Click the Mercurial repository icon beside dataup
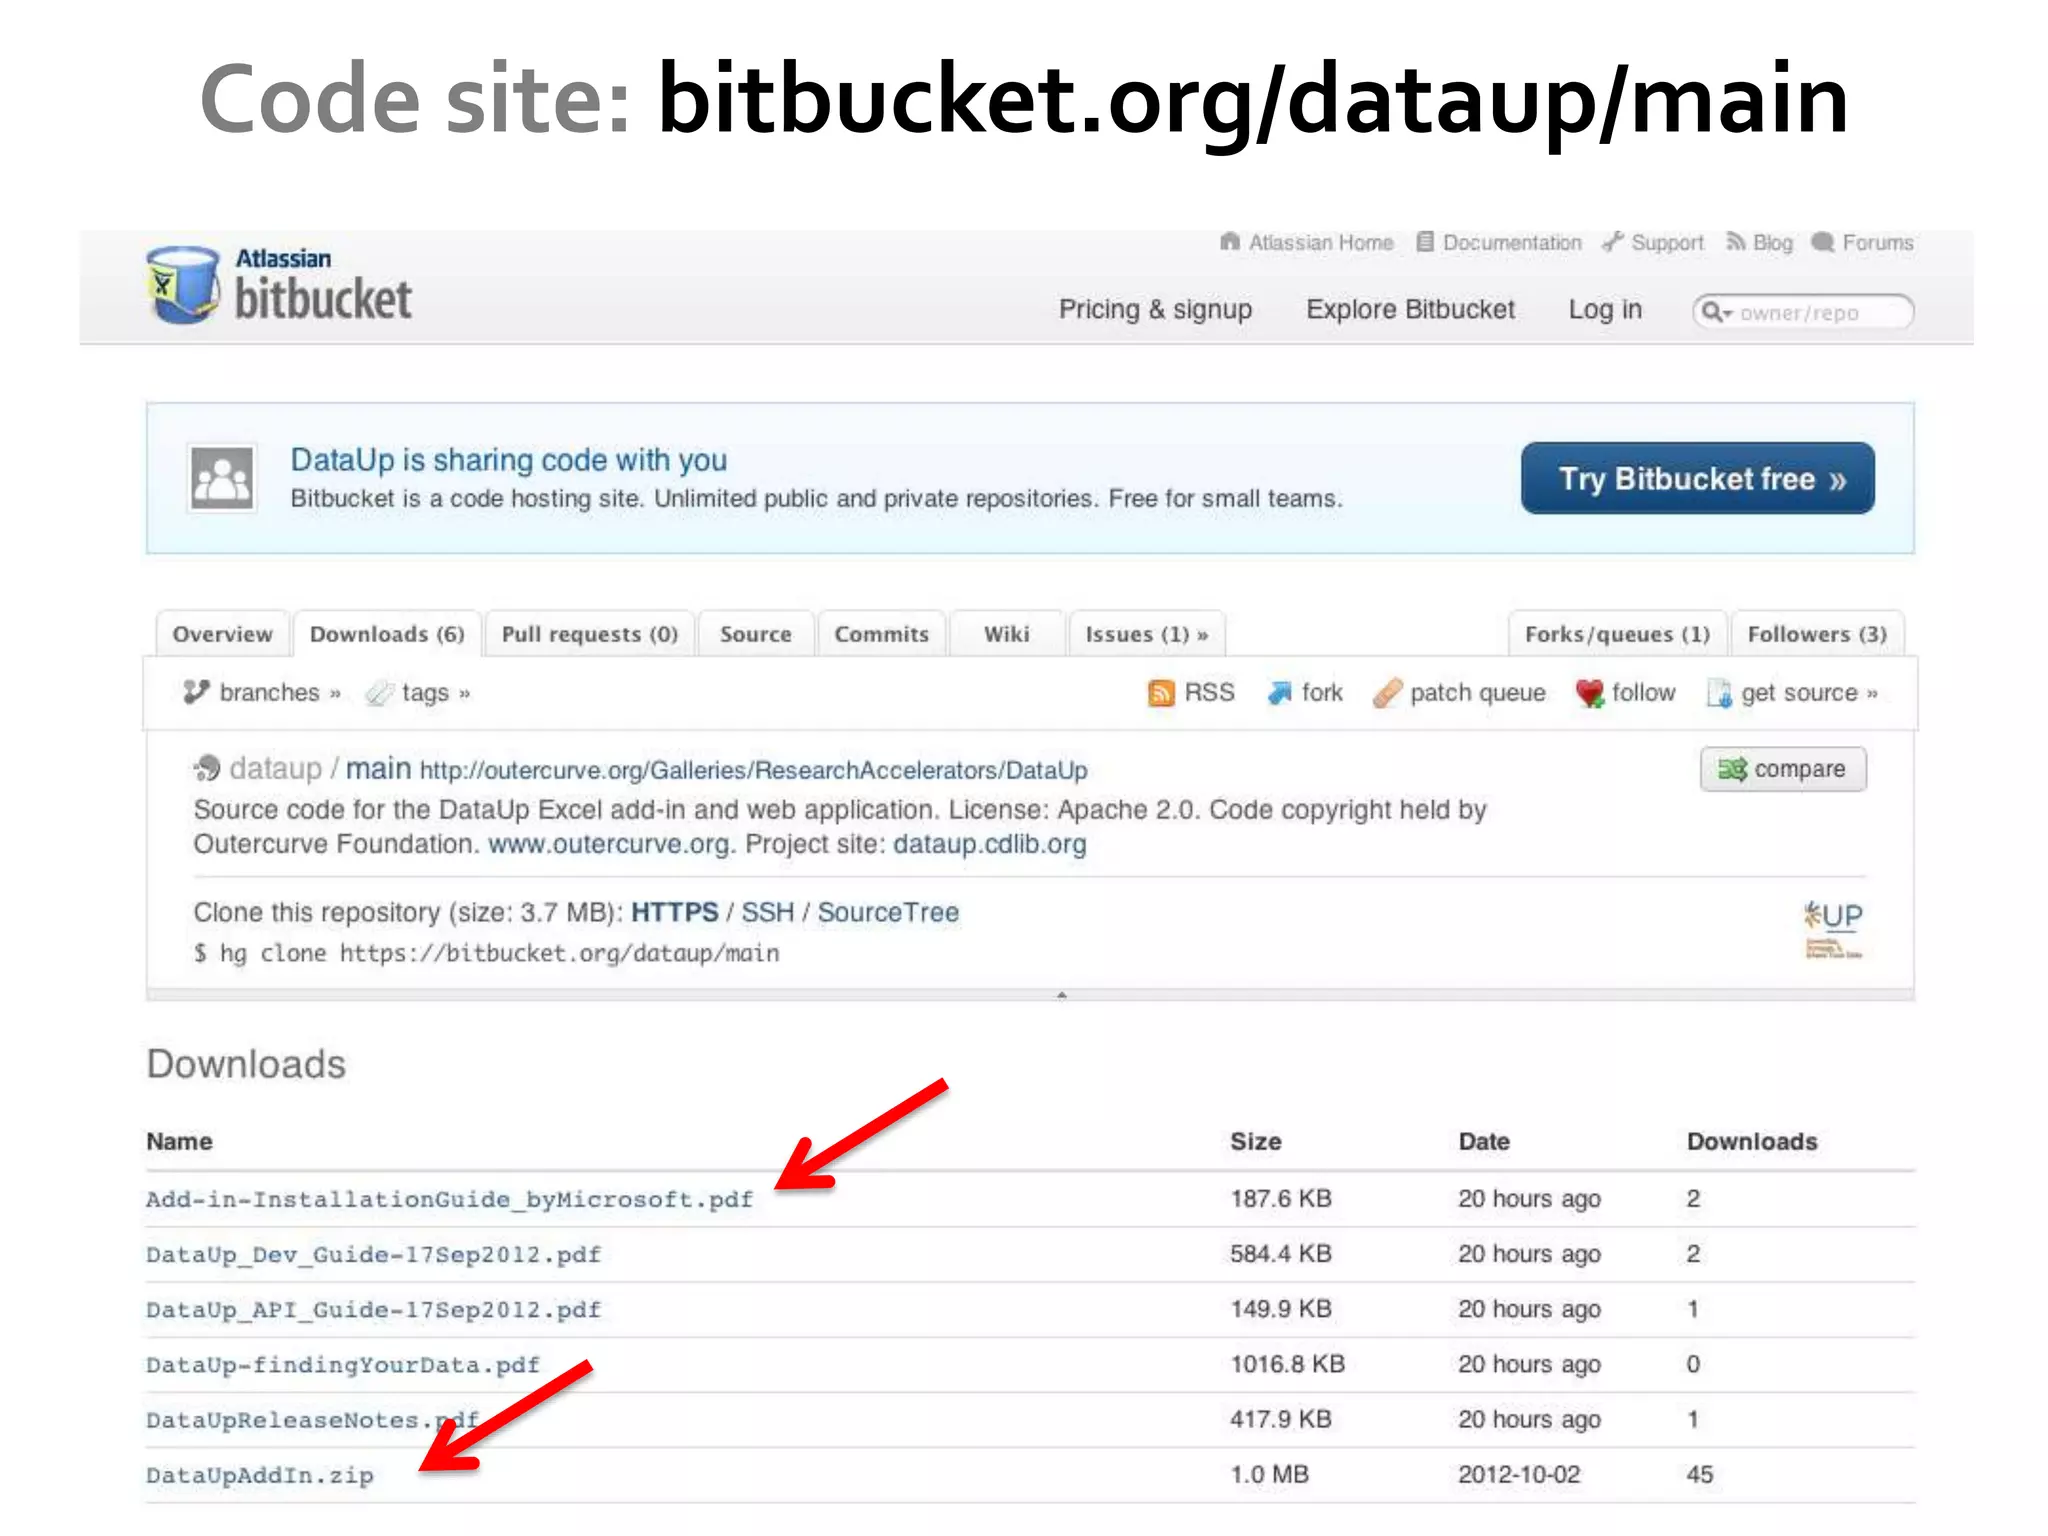The height and width of the screenshot is (1536, 2048). [207, 768]
